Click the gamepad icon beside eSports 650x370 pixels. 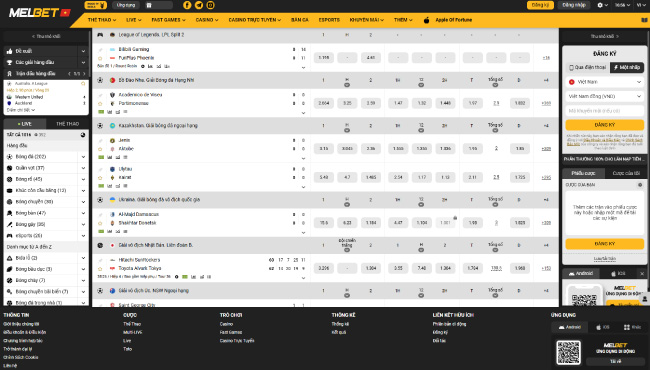pos(10,235)
